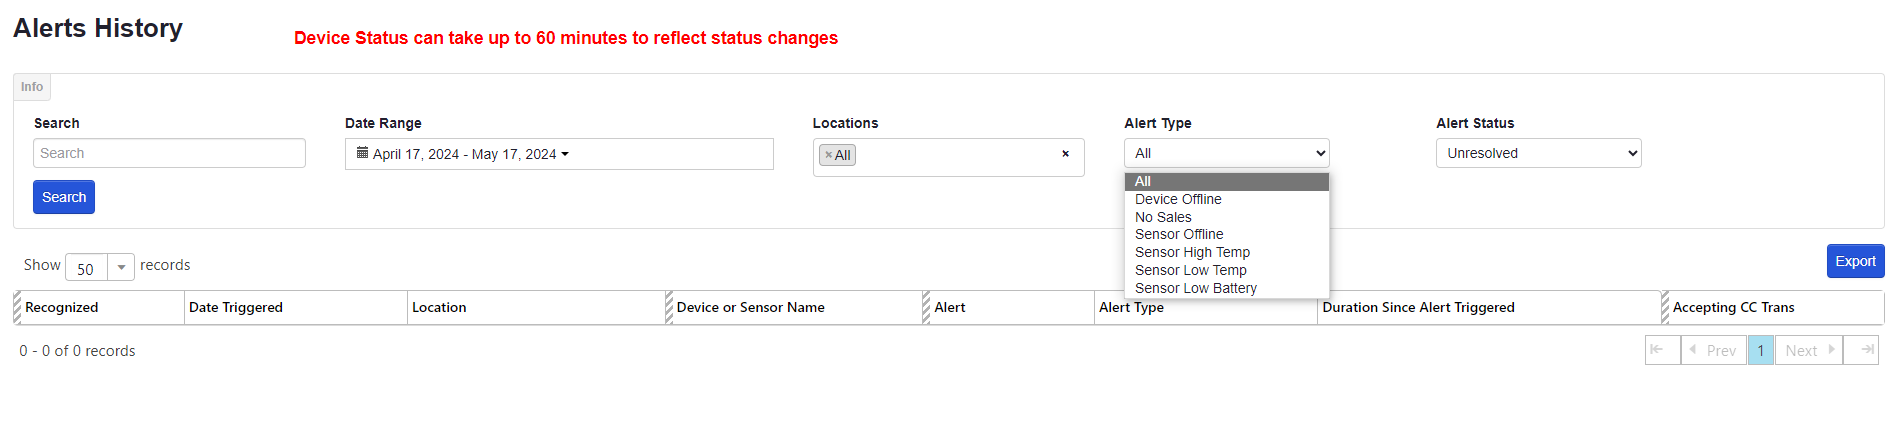Open the Alert Type dropdown
The width and height of the screenshot is (1897, 432).
(1227, 153)
